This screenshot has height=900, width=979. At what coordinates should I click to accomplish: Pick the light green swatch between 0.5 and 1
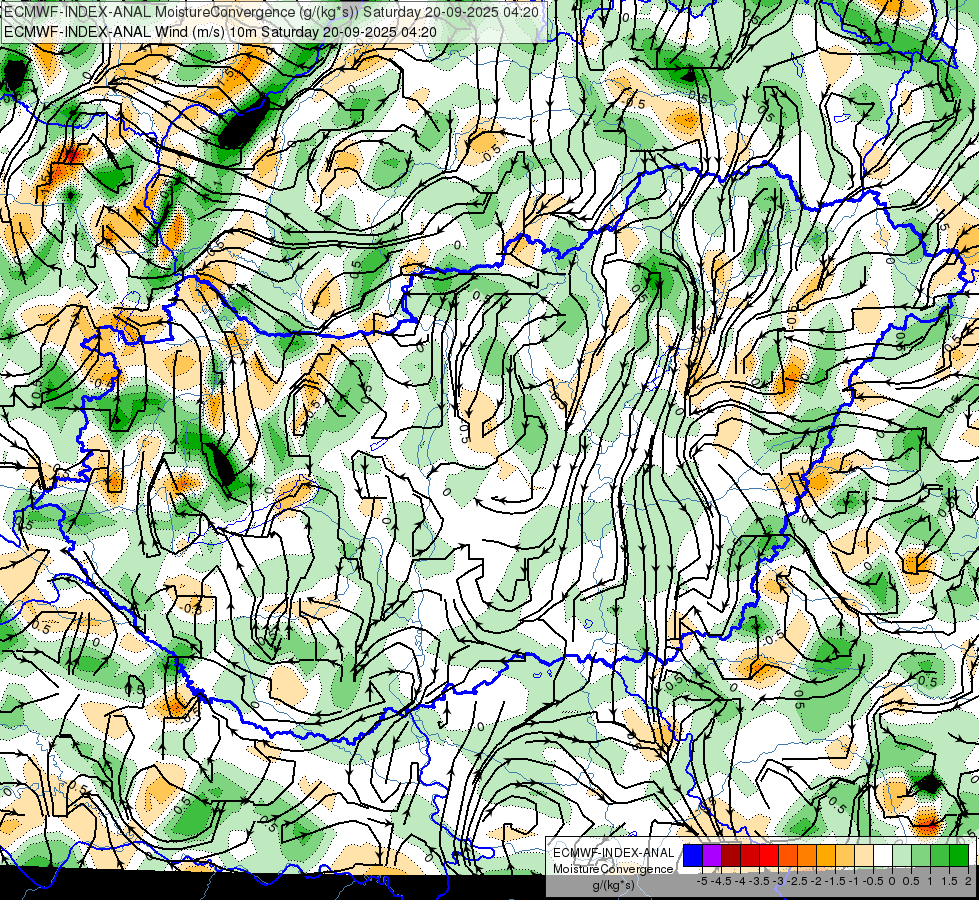tap(920, 856)
